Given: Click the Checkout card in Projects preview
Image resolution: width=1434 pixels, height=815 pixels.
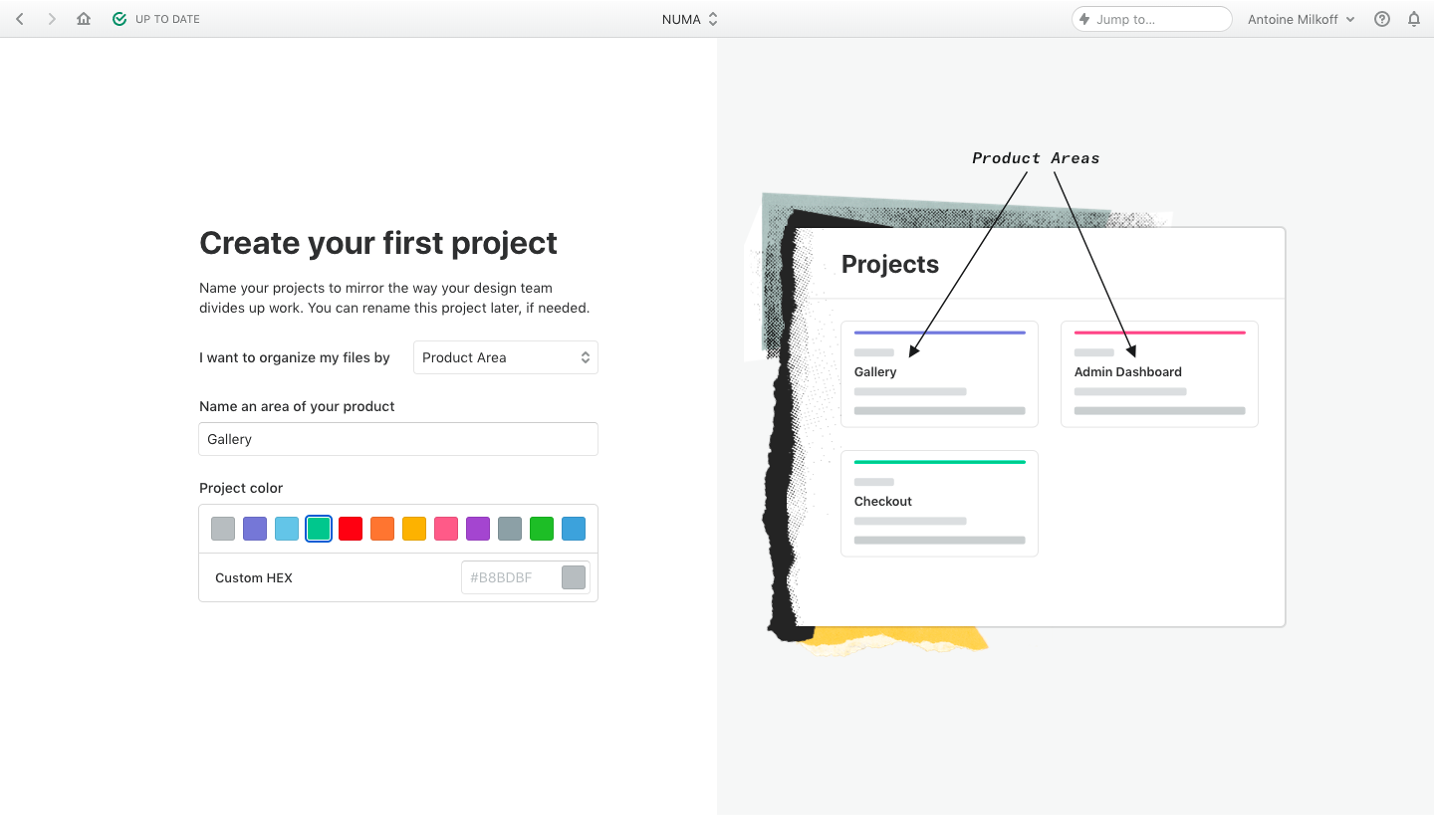Looking at the screenshot, I should 940,503.
